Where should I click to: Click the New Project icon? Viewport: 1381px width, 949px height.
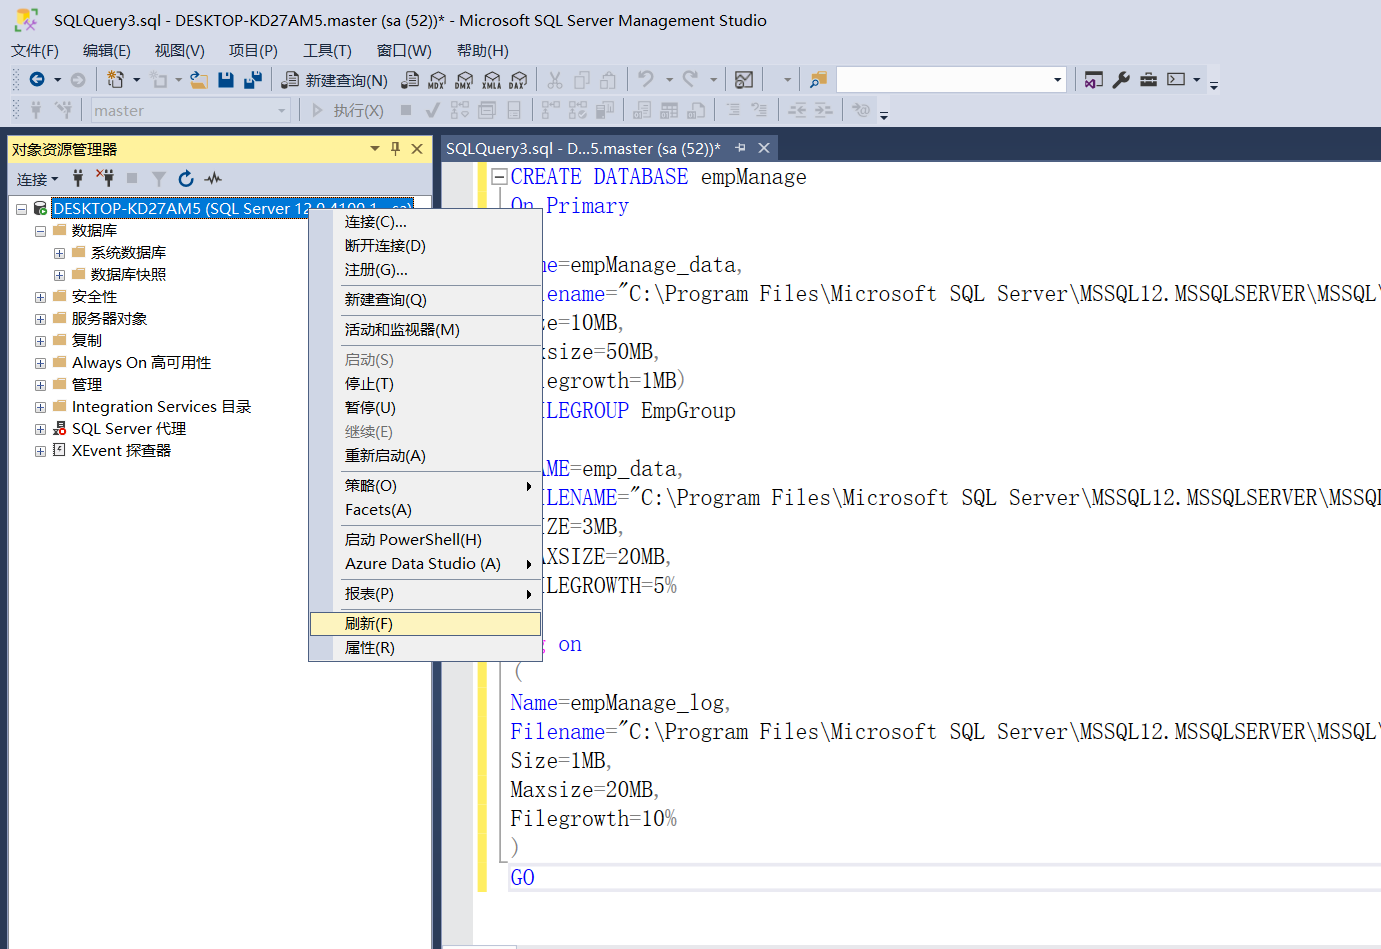tap(116, 80)
